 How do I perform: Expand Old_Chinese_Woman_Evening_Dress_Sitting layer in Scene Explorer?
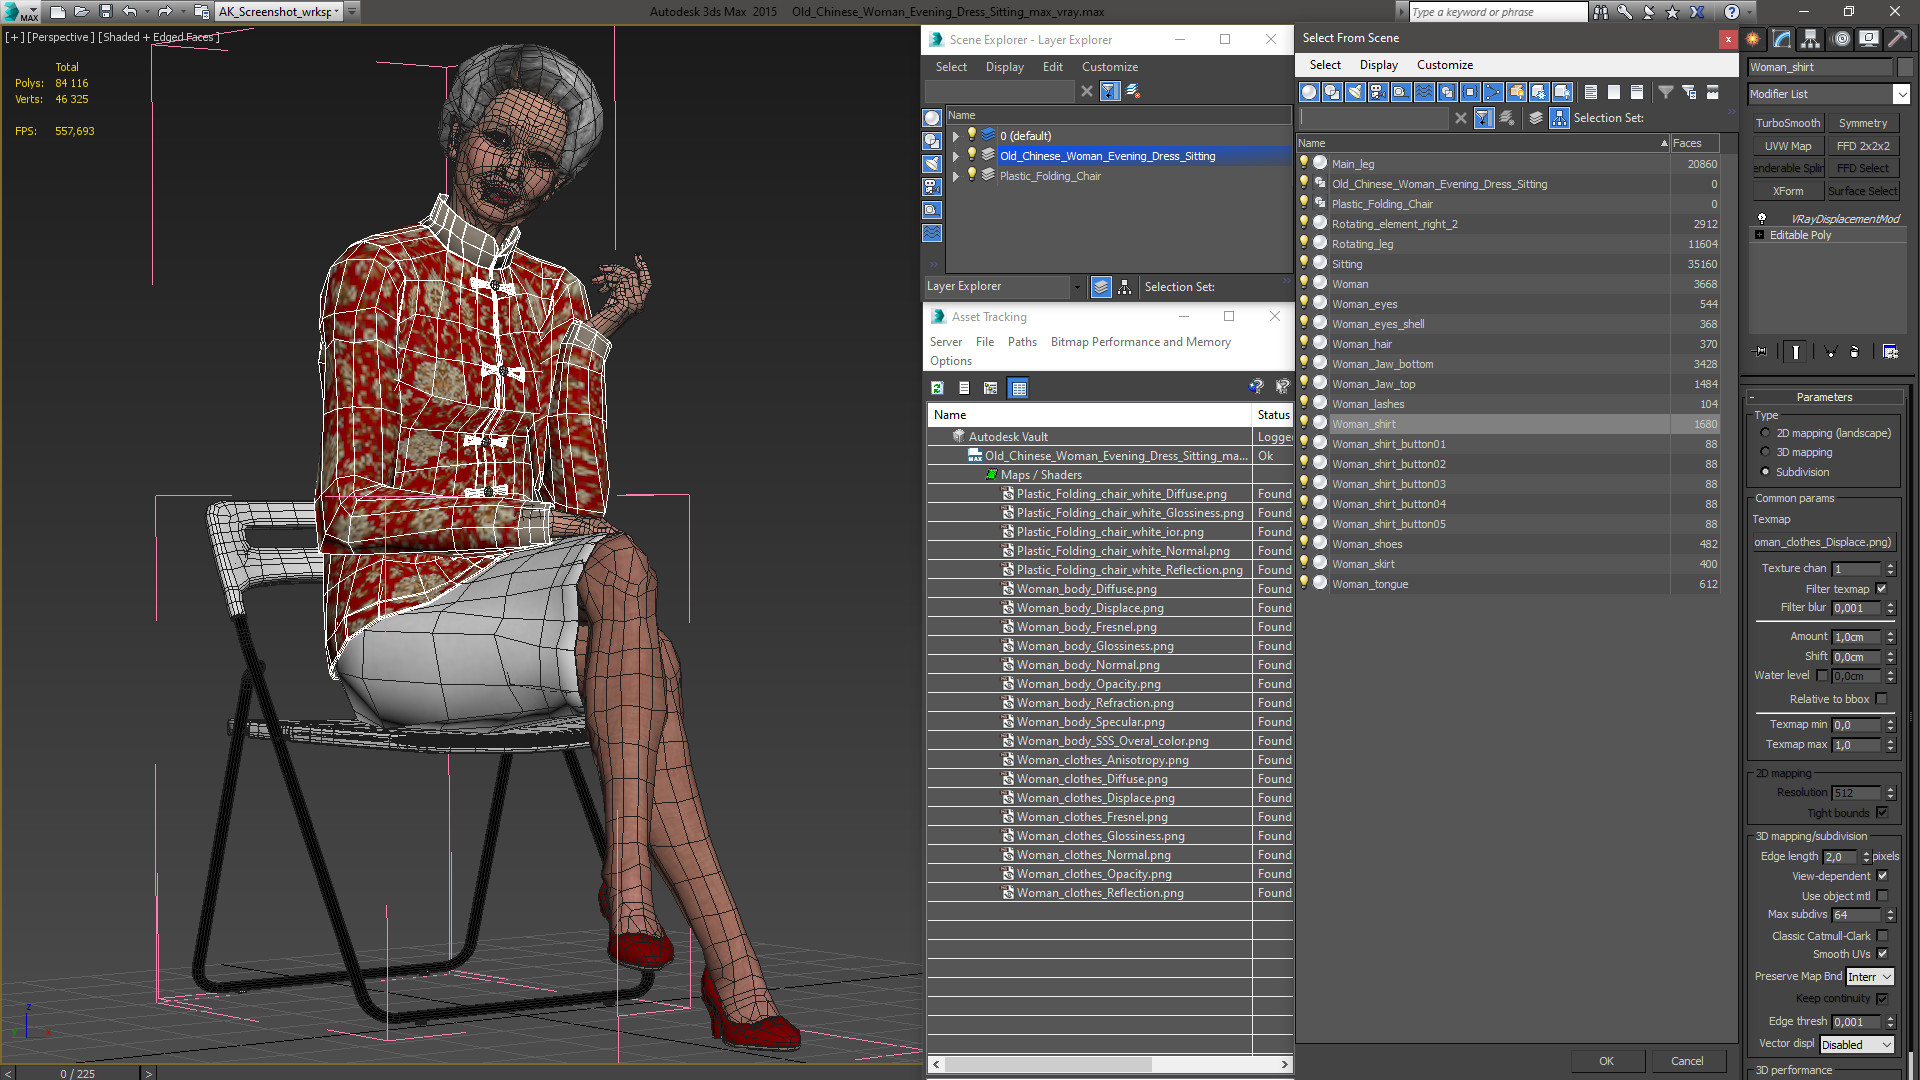coord(956,156)
